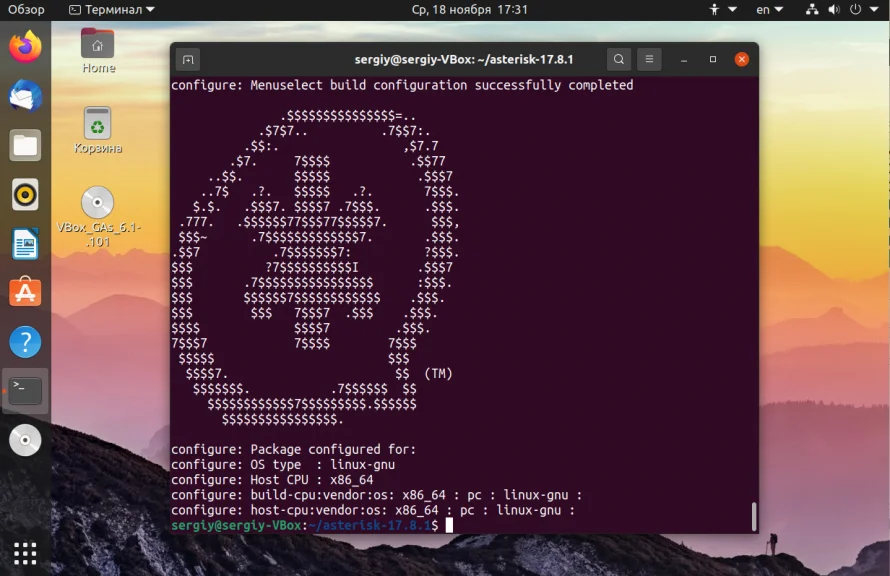The height and width of the screenshot is (576, 890).
Task: Open the optical disc icon in dock
Action: point(25,440)
